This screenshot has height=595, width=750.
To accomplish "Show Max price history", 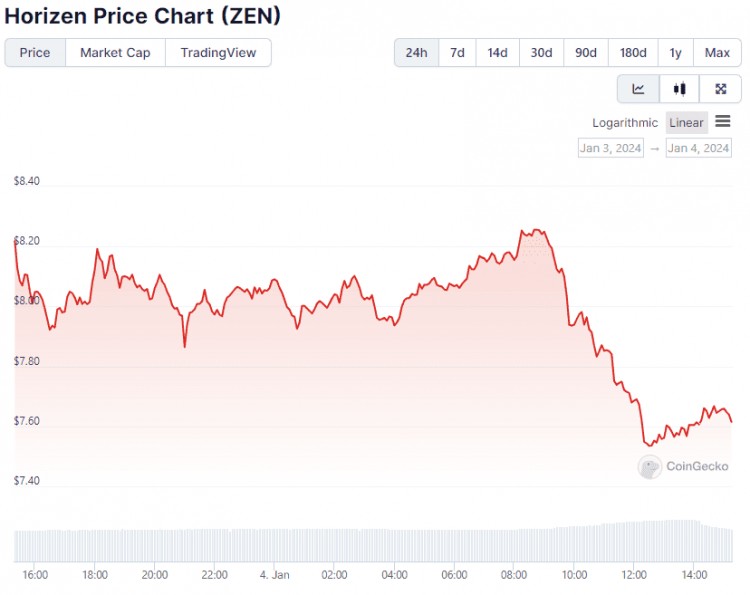I will [717, 53].
